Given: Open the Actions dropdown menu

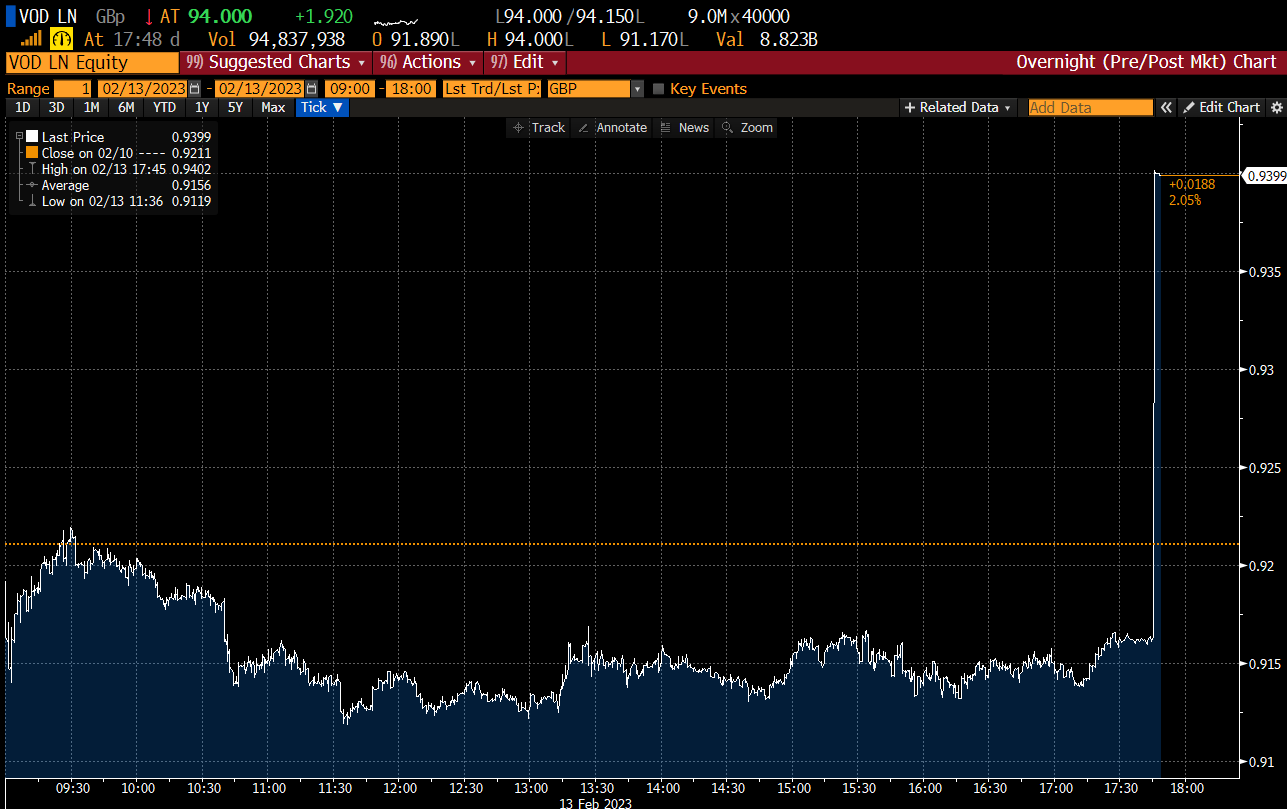Looking at the screenshot, I should (428, 62).
